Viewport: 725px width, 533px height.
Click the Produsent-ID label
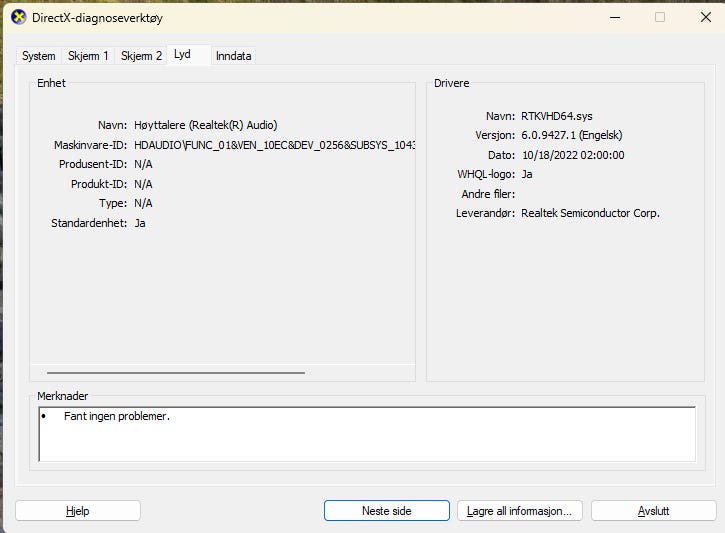coord(93,165)
